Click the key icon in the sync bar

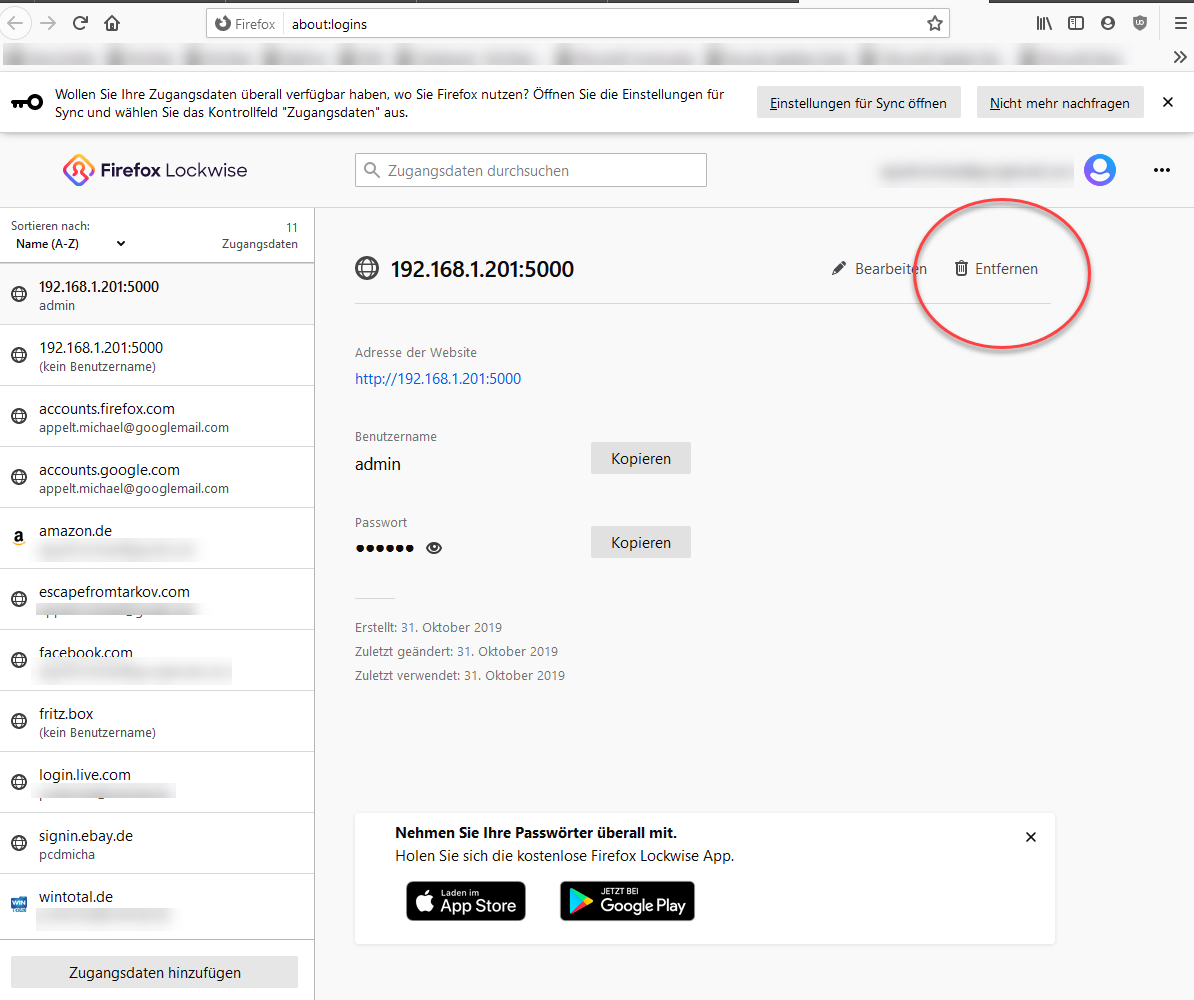click(x=27, y=102)
